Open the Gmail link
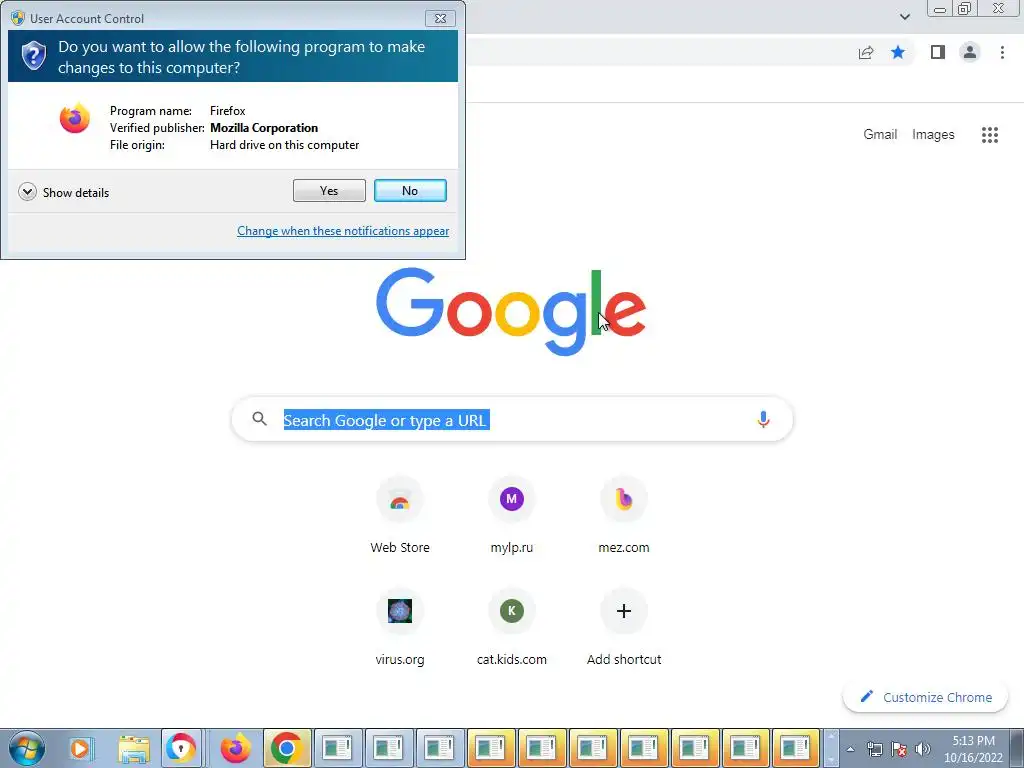 click(x=880, y=135)
